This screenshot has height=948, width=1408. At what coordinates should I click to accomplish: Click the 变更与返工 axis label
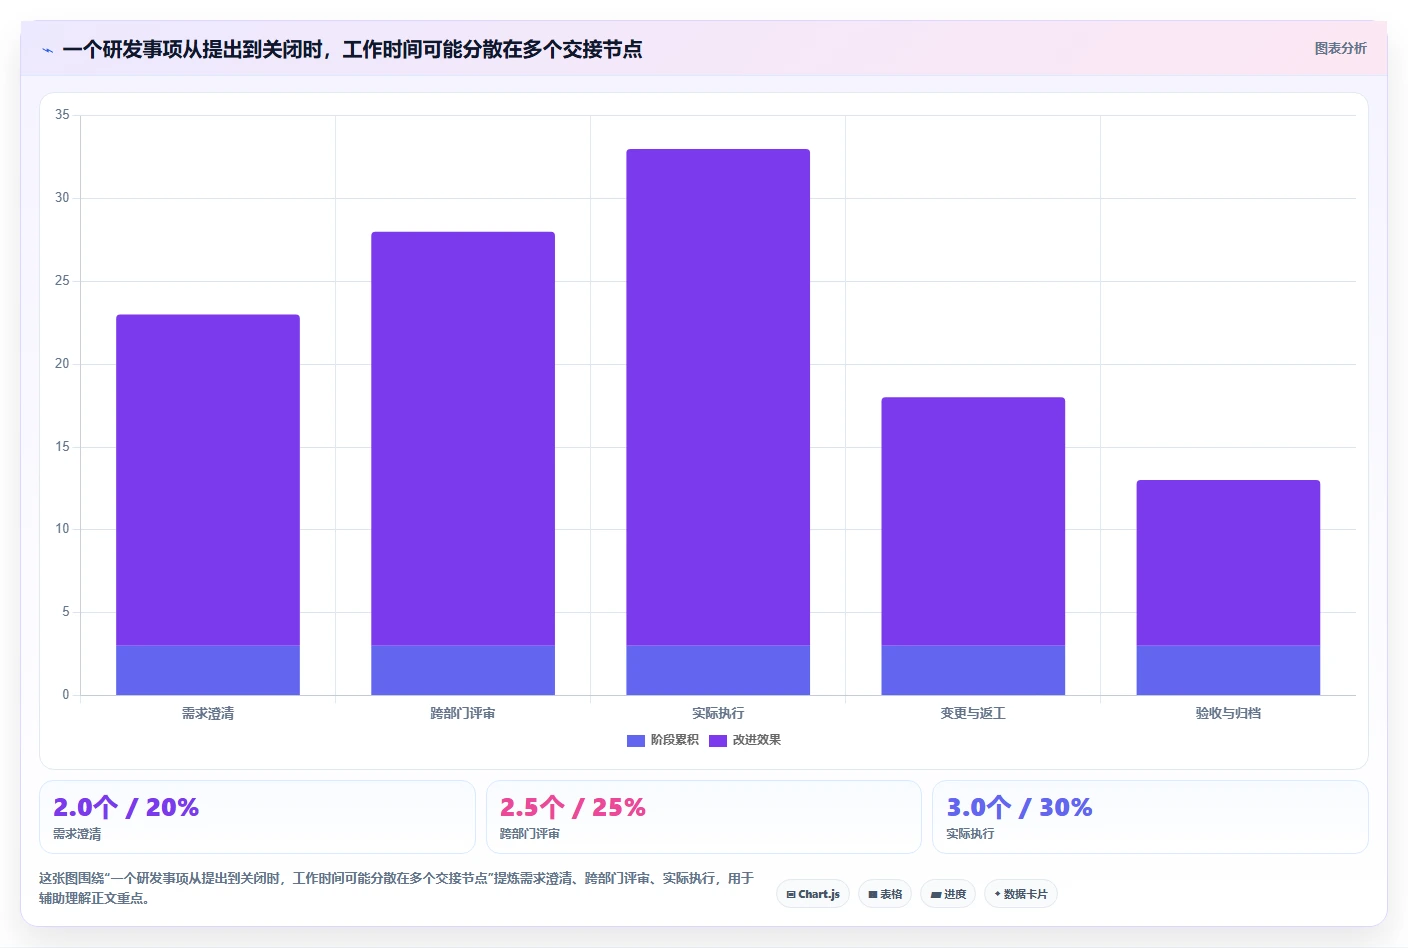[973, 713]
